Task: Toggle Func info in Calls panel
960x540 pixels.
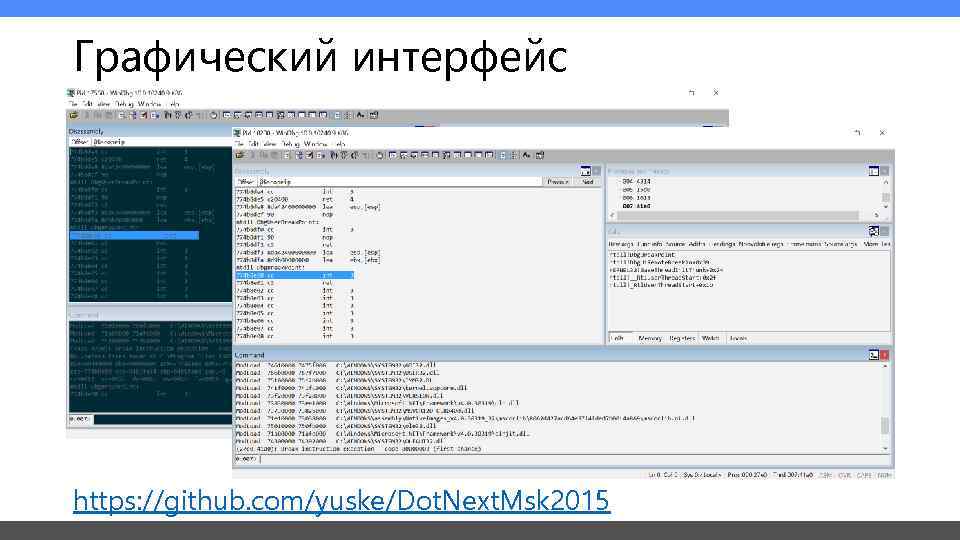Action: click(649, 244)
